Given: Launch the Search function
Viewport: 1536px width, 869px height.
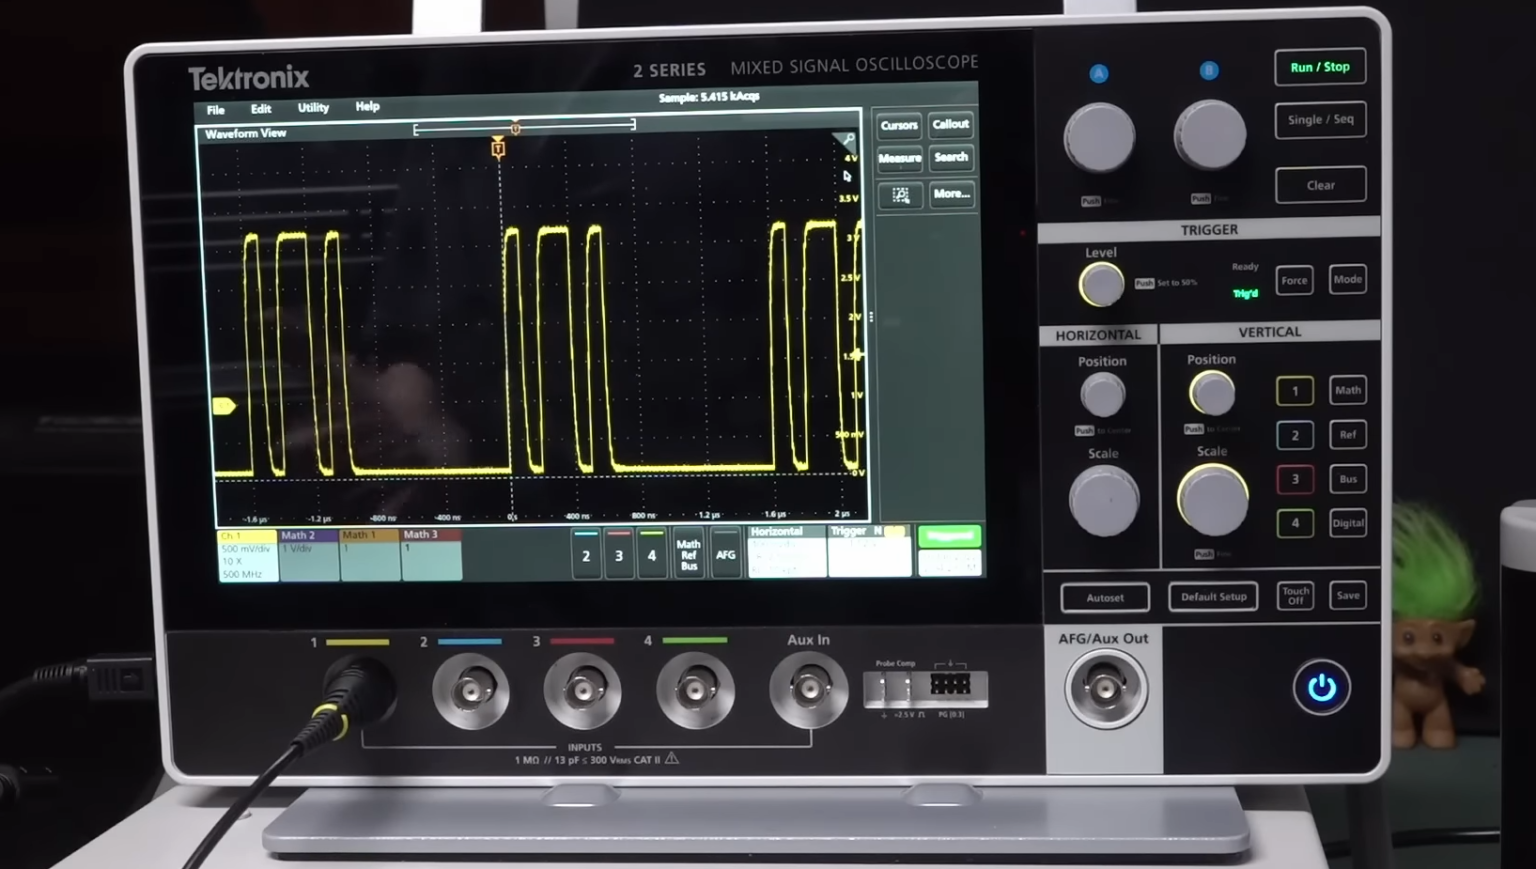Looking at the screenshot, I should point(950,158).
